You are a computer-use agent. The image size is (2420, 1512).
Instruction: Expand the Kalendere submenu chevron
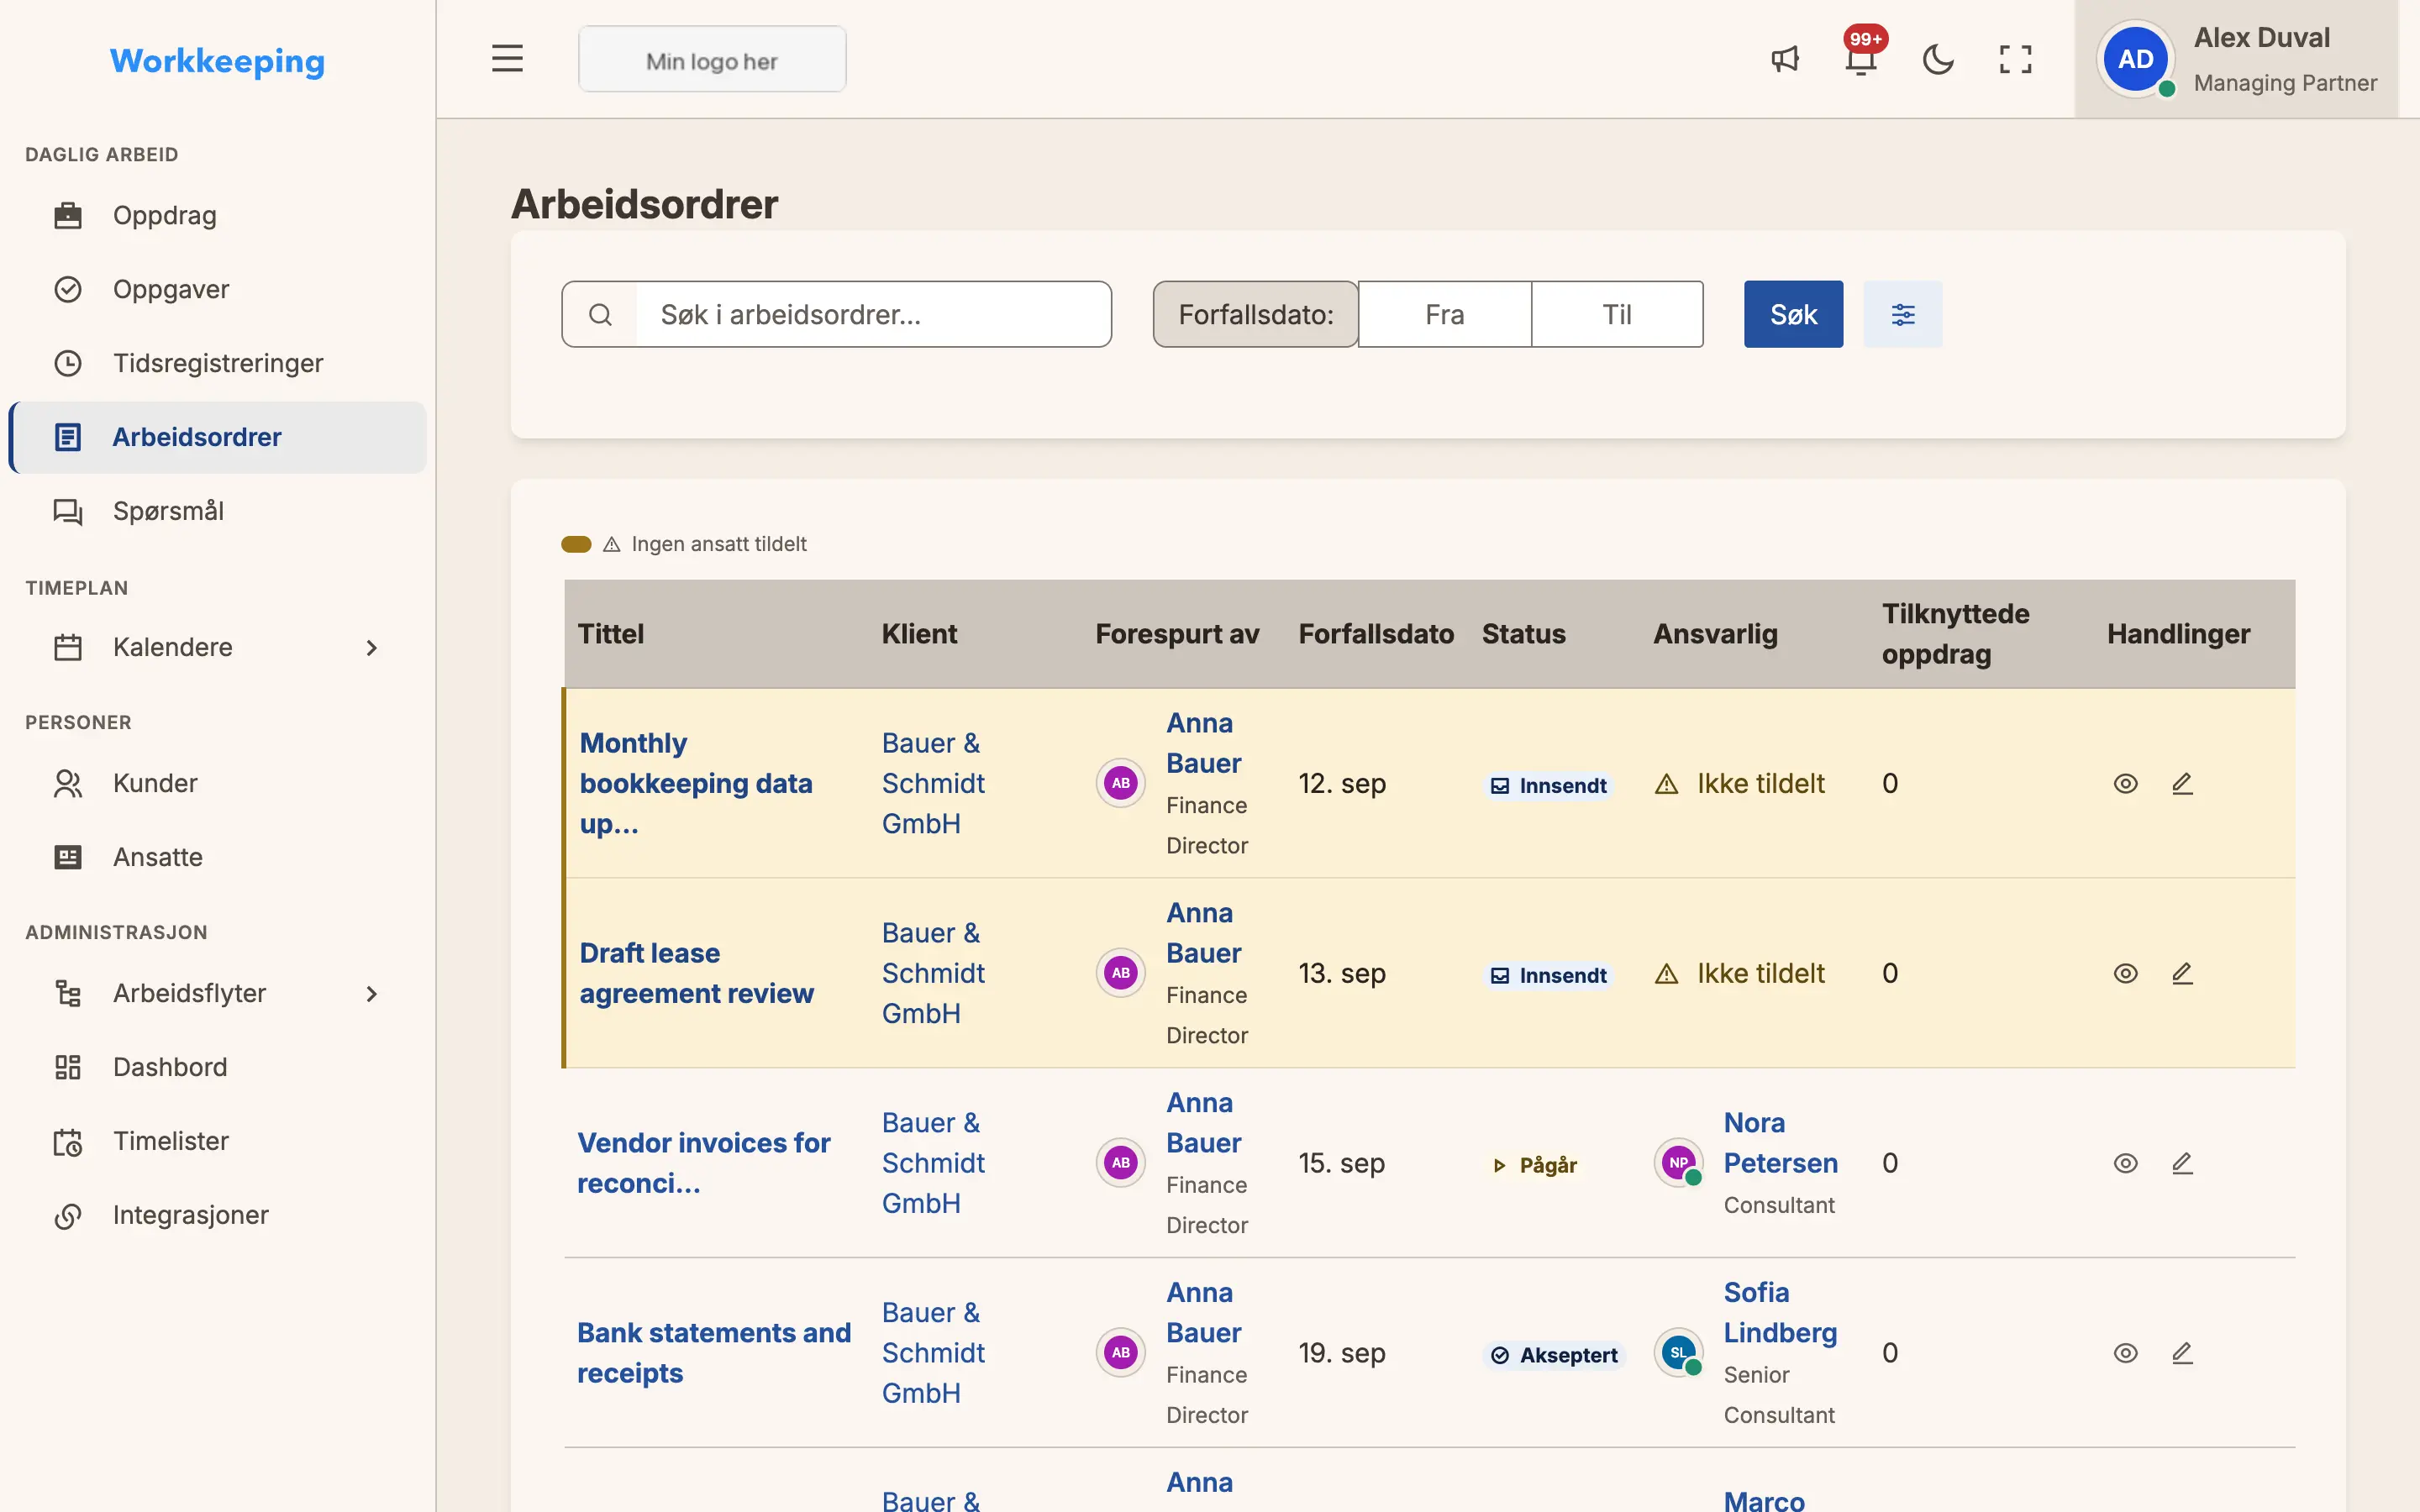[x=371, y=647]
